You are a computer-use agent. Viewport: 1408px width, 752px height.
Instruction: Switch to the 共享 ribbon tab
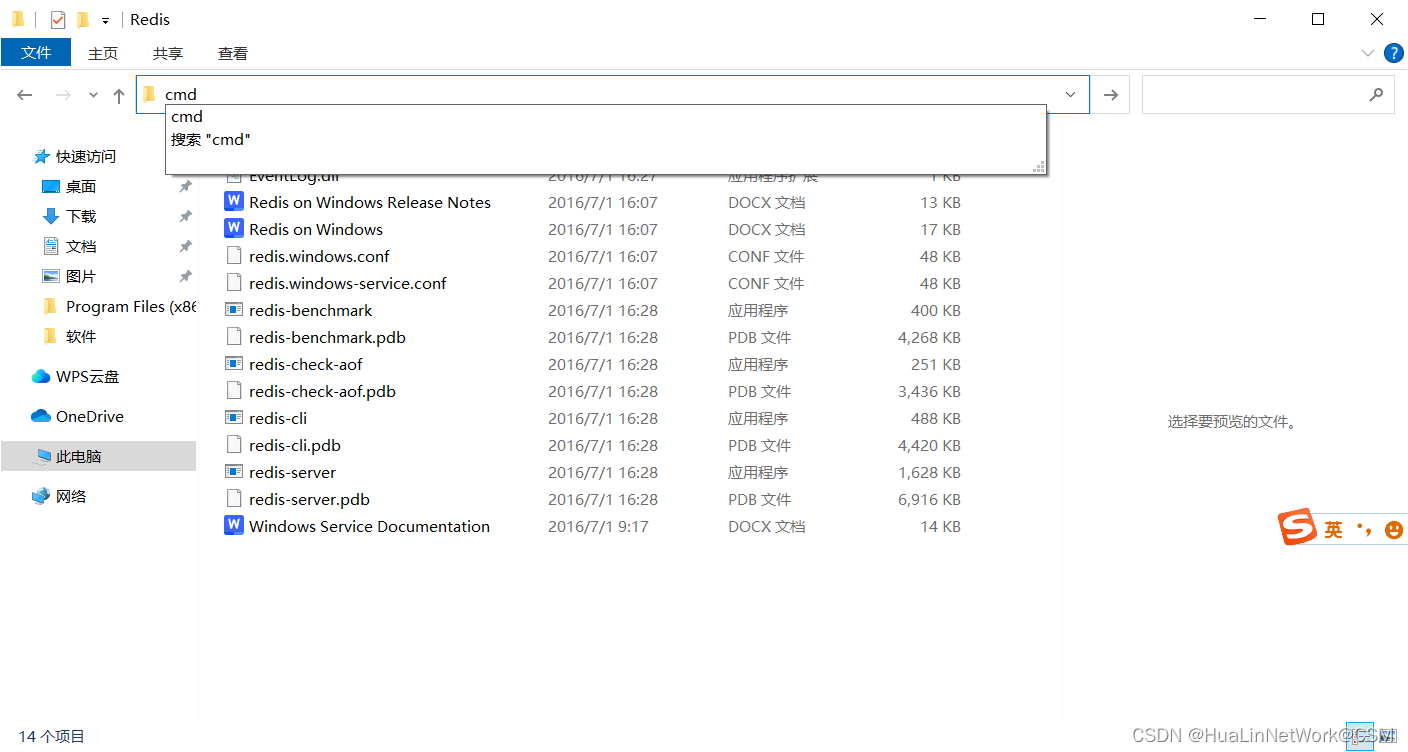(x=168, y=54)
